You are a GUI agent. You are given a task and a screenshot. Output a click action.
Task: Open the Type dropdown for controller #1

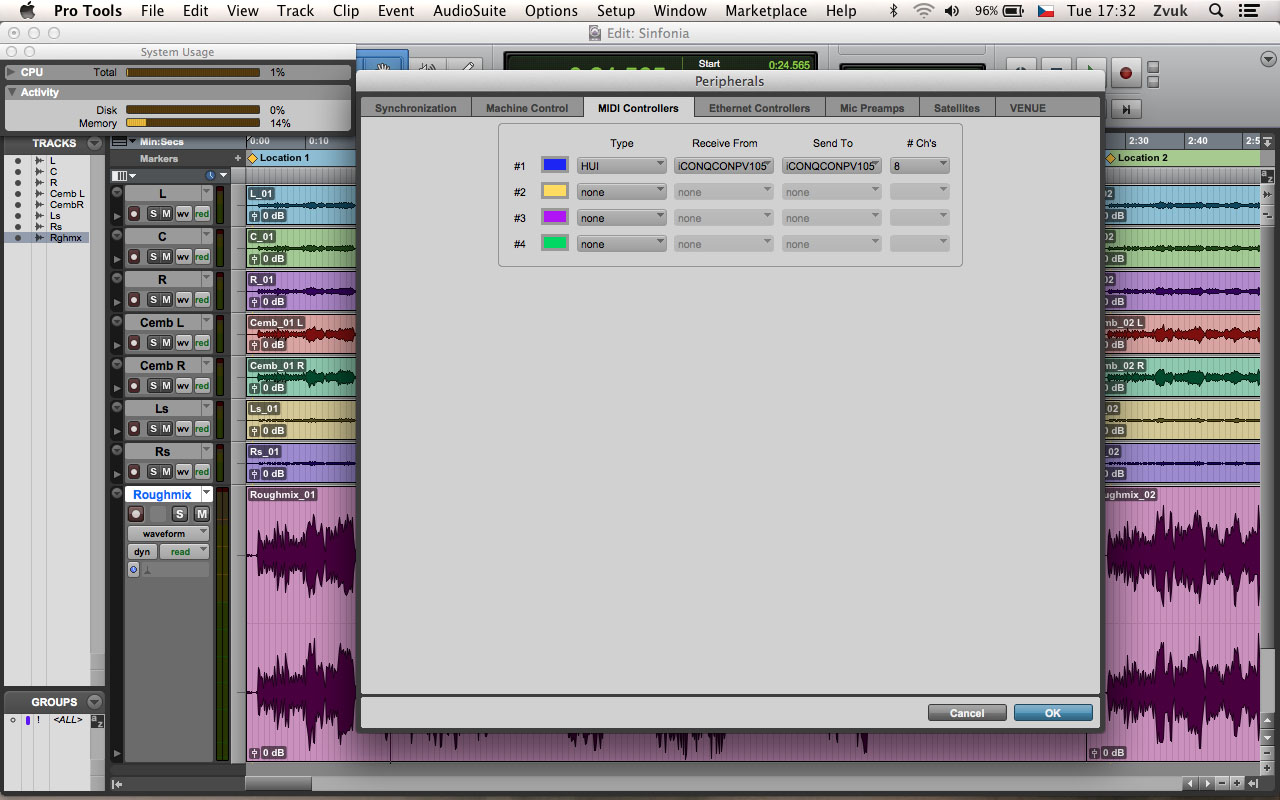[x=621, y=166]
